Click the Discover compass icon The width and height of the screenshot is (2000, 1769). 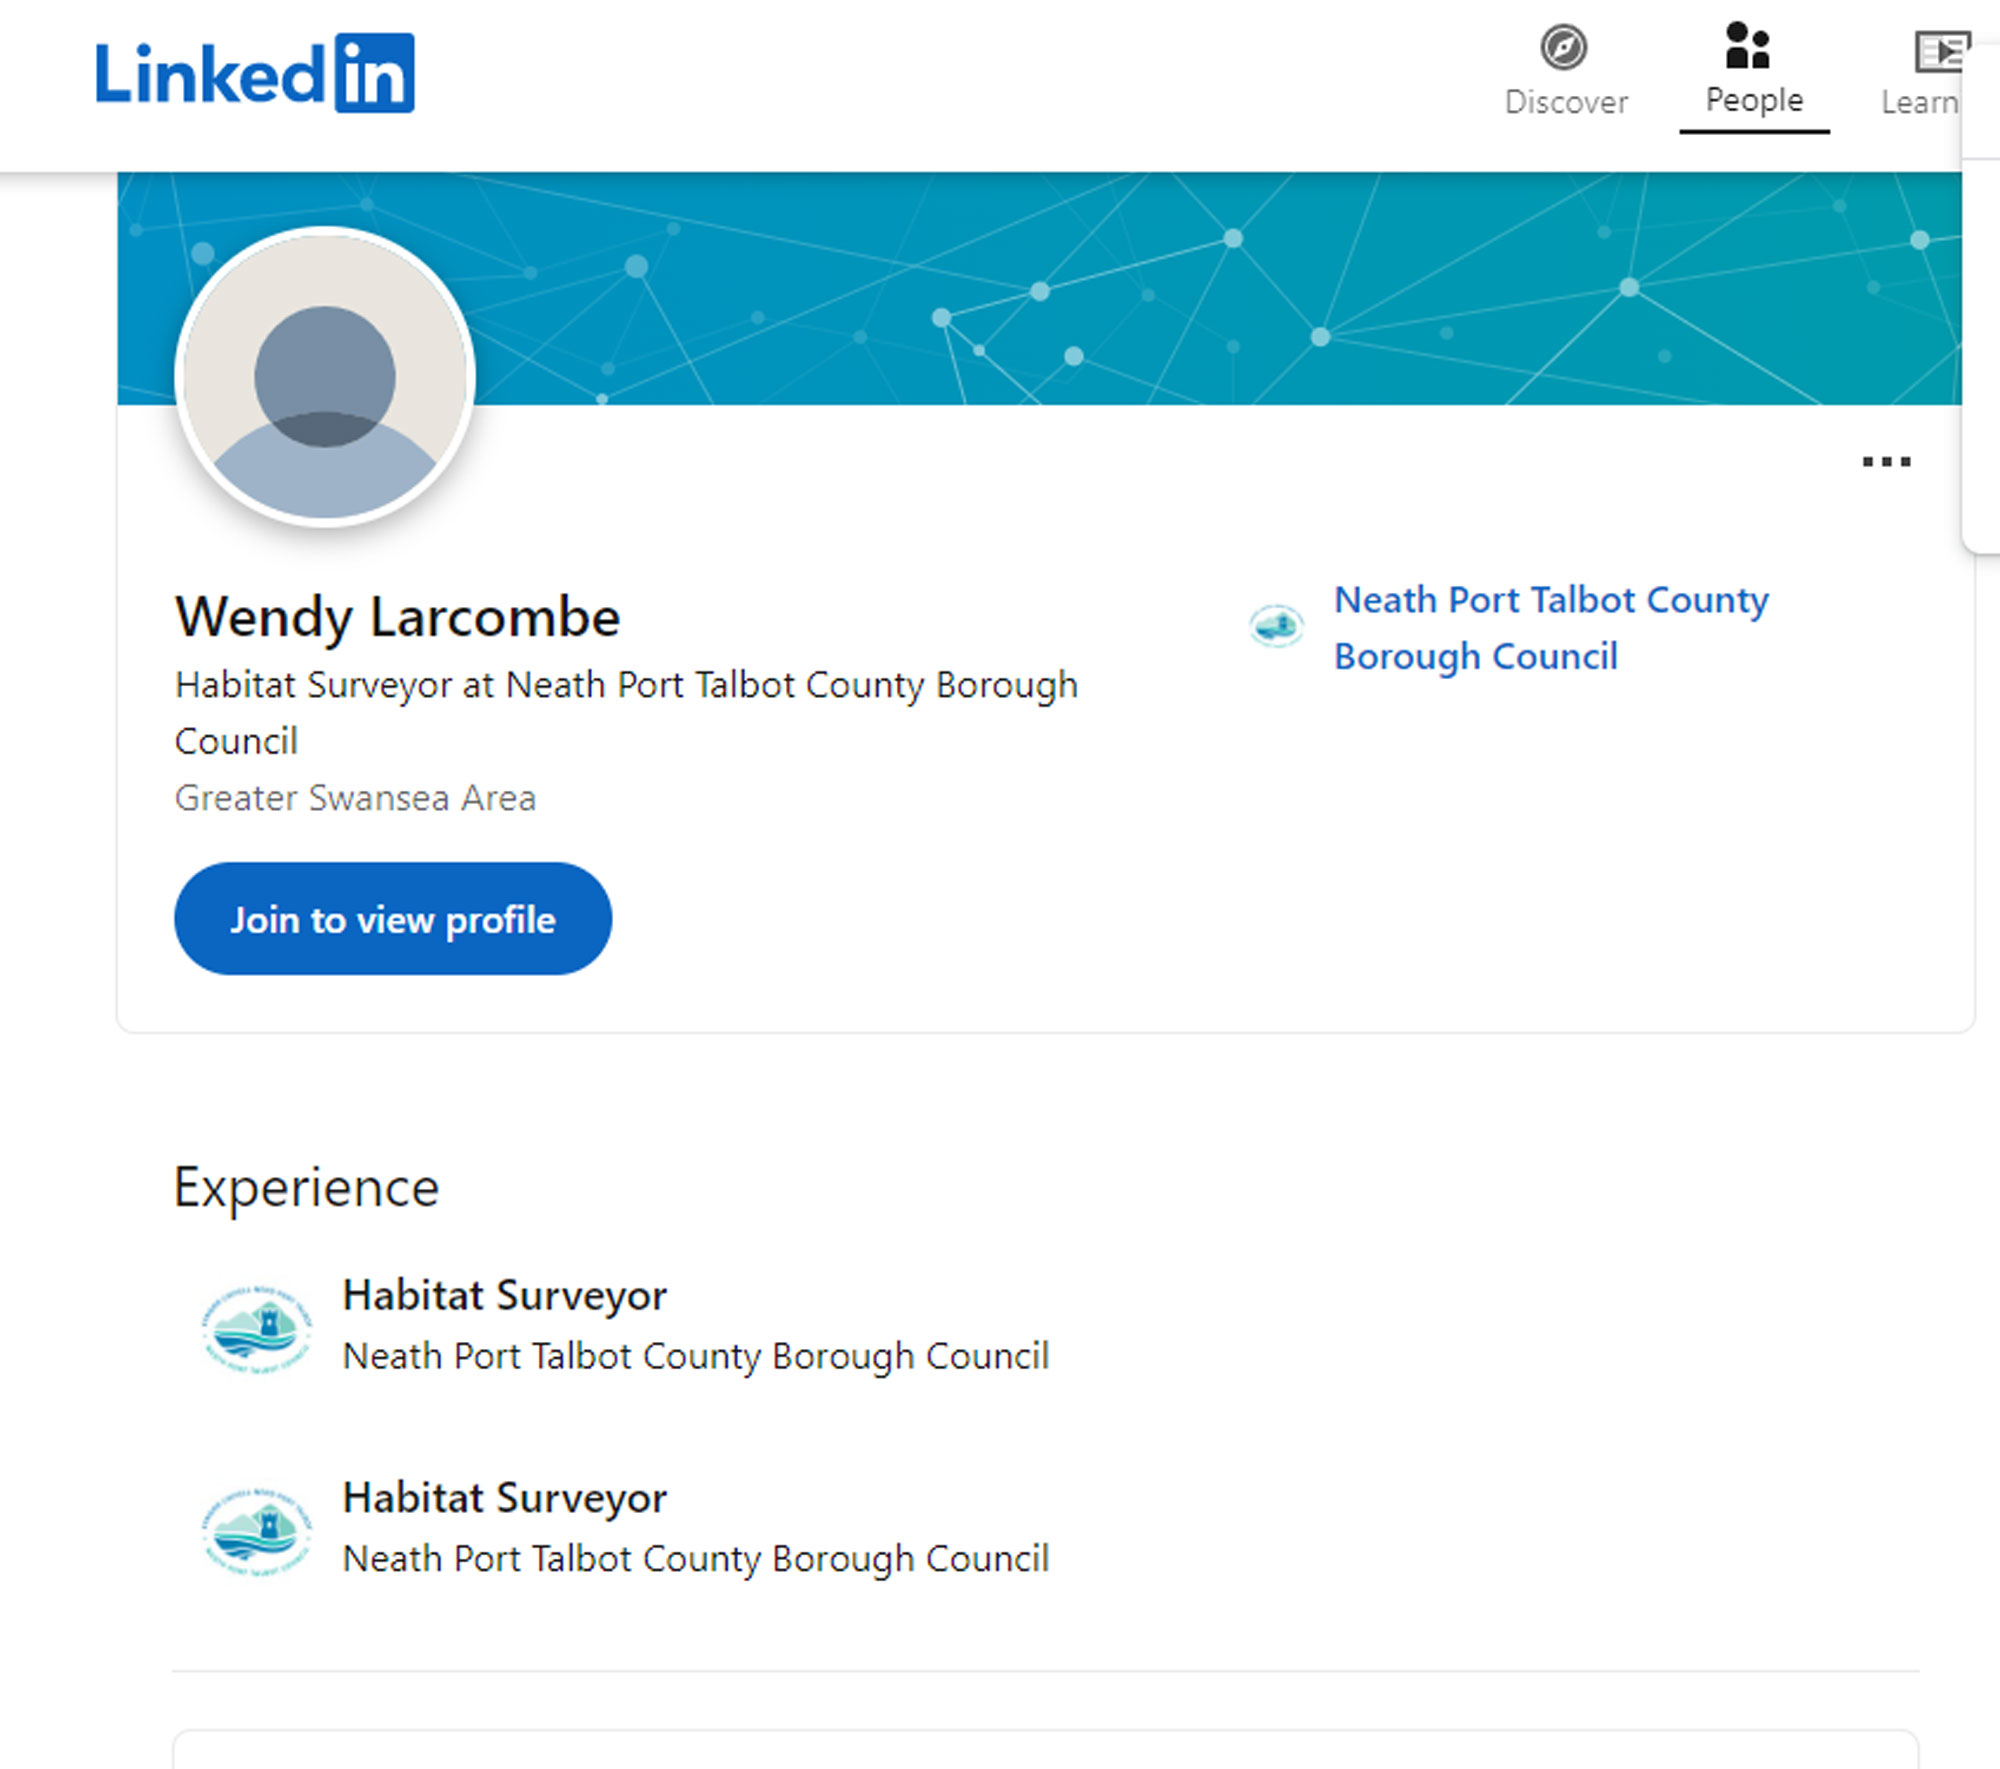[1563, 47]
